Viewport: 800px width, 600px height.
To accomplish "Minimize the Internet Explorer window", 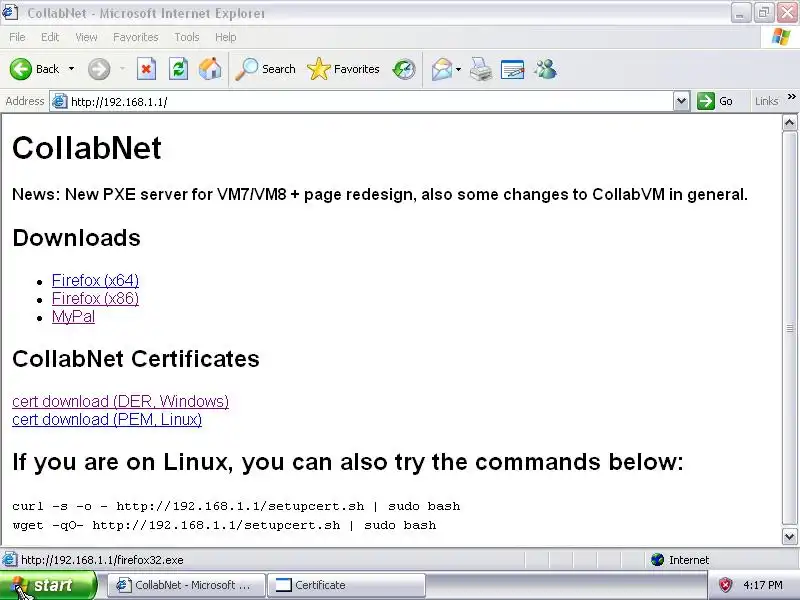I will click(740, 13).
